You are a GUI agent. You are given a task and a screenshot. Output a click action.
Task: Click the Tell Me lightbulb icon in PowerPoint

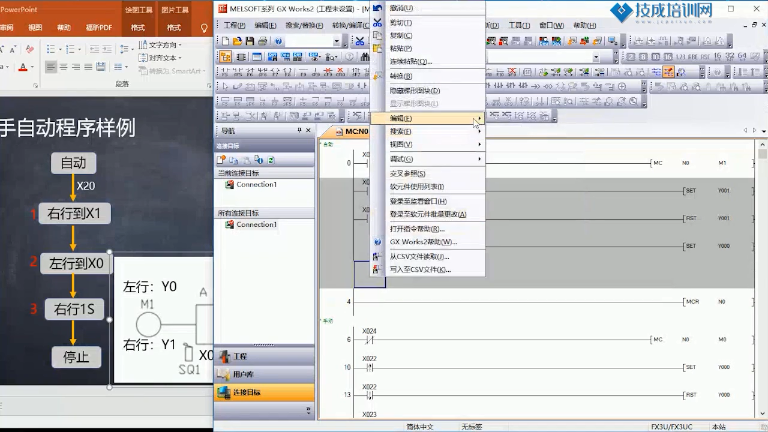(204, 28)
